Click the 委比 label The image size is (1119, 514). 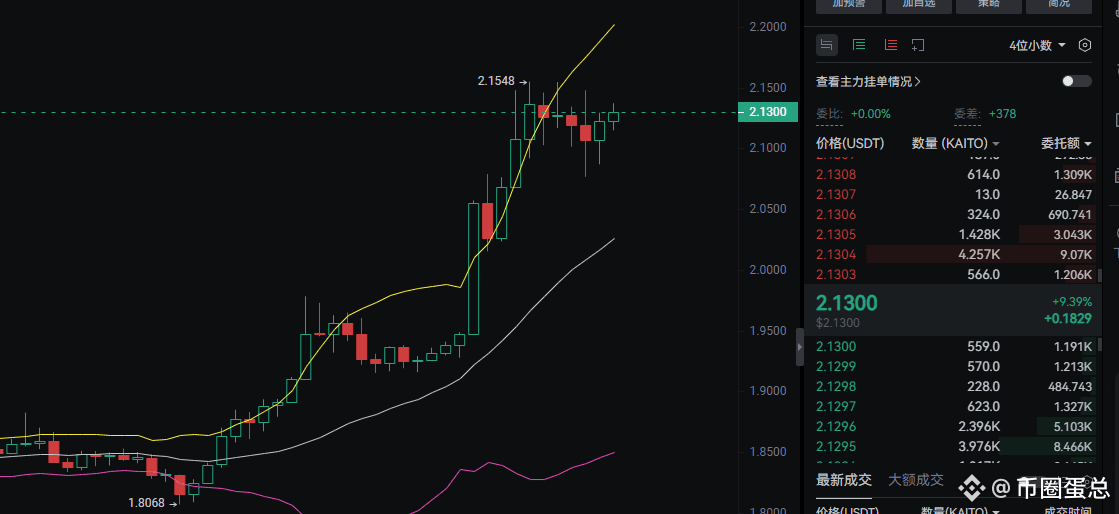829,114
